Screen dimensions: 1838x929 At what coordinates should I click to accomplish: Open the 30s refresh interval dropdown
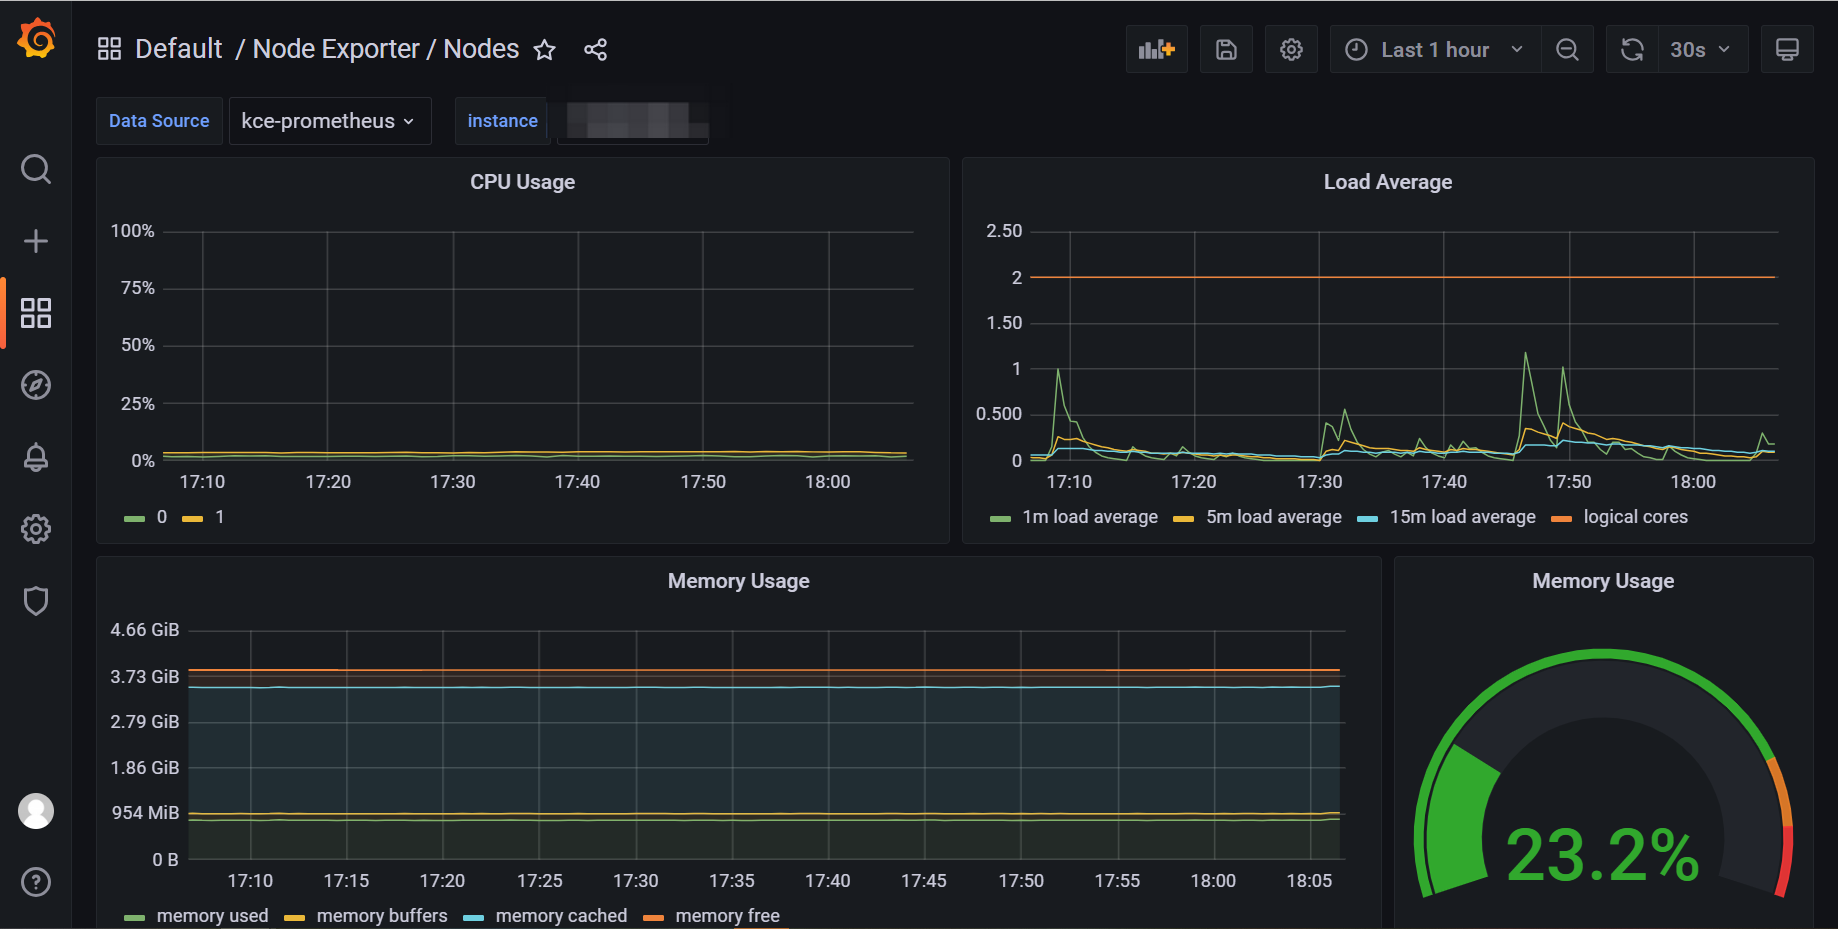coord(1699,50)
